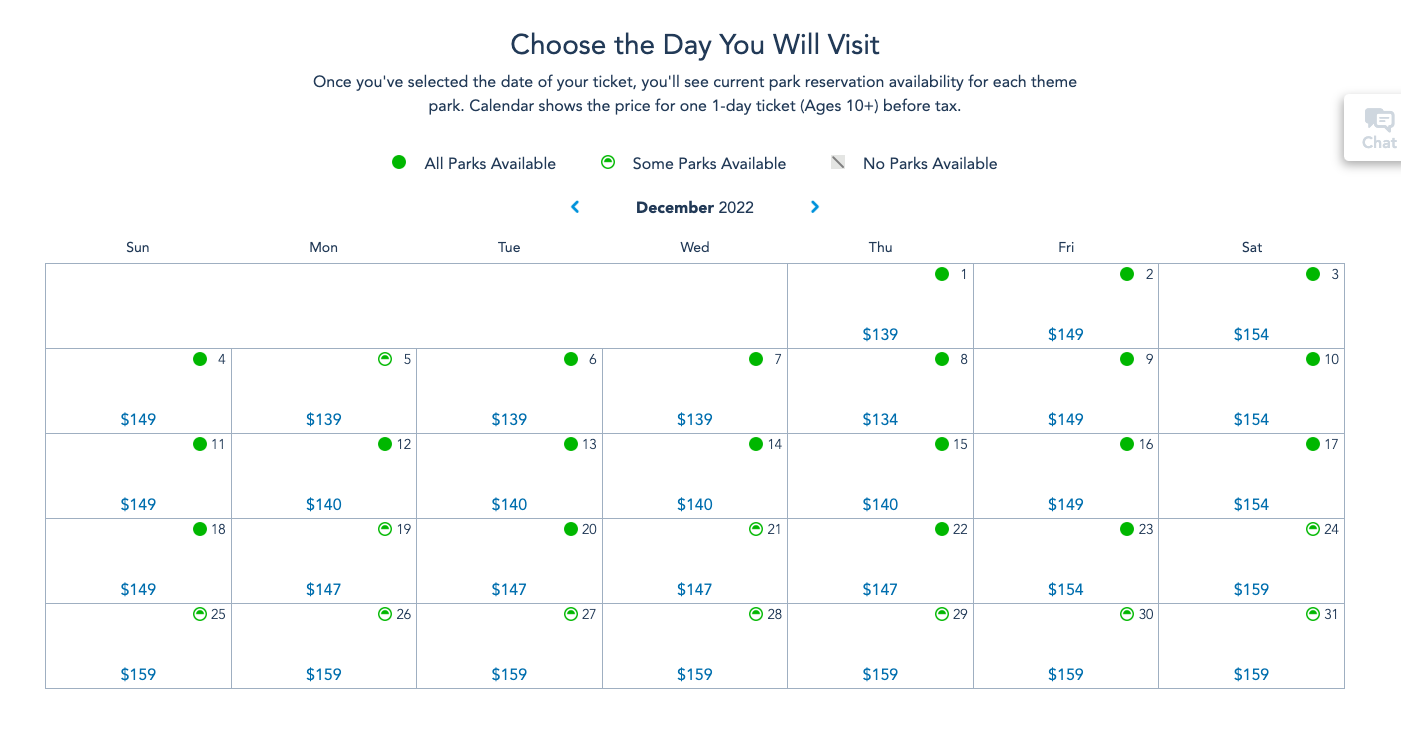
Task: Click the $154 price on December 23
Action: click(x=1066, y=589)
